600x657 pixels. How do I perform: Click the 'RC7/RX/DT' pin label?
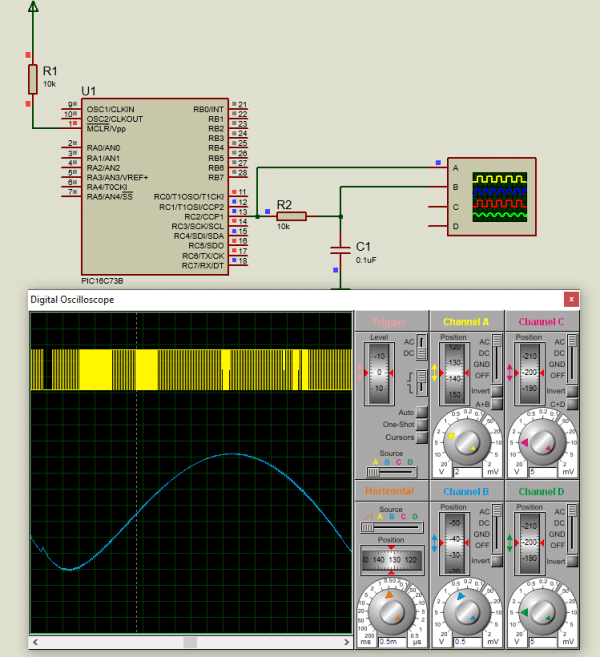(x=203, y=266)
